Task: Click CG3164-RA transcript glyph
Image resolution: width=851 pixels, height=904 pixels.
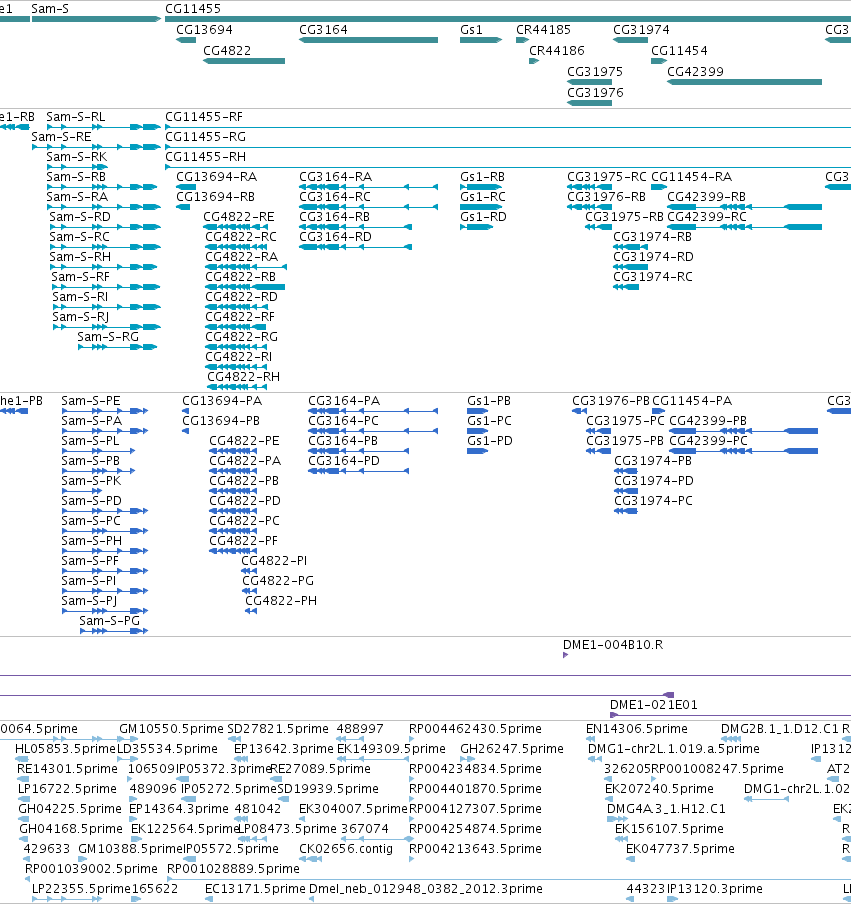Action: tap(368, 187)
